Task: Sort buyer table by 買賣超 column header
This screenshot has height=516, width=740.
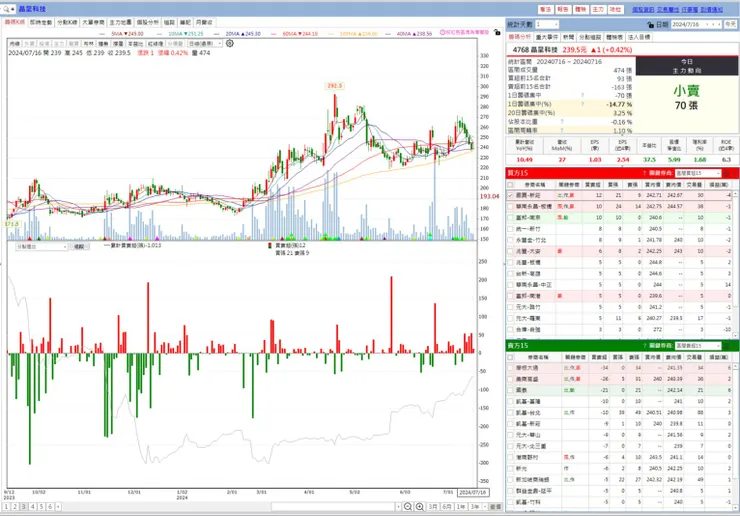Action: (x=593, y=185)
